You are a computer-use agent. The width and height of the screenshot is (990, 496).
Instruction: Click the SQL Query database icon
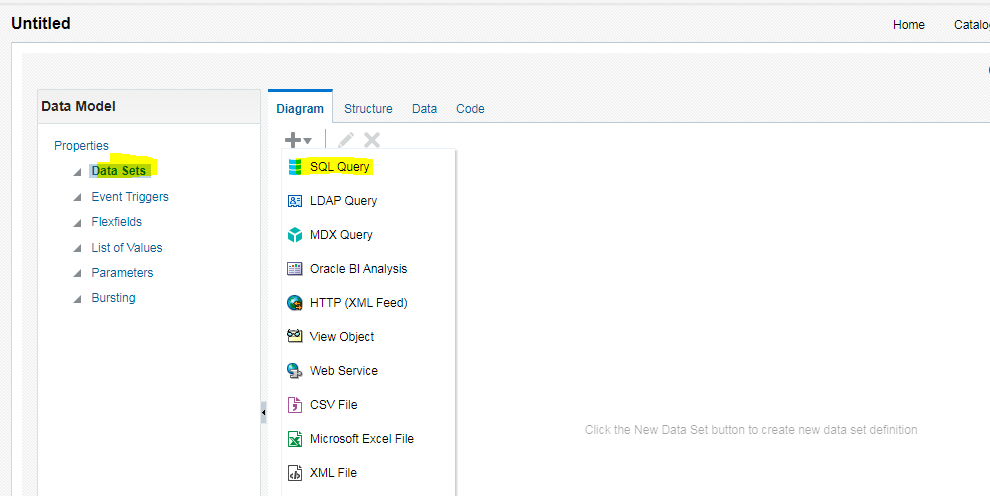click(x=295, y=167)
